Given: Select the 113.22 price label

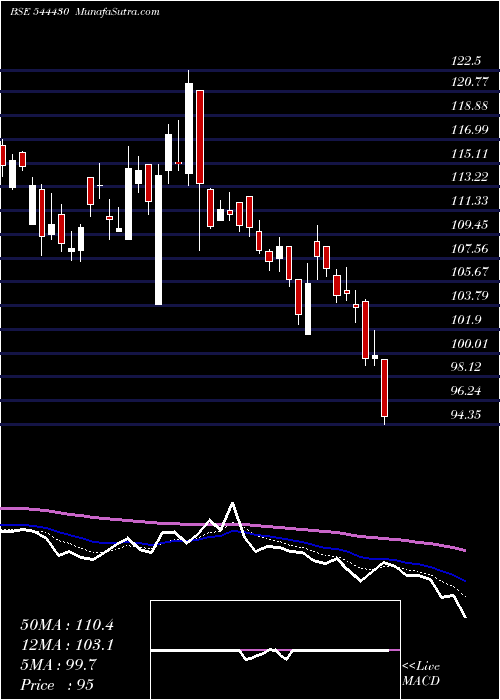Looking at the screenshot, I should (470, 177).
